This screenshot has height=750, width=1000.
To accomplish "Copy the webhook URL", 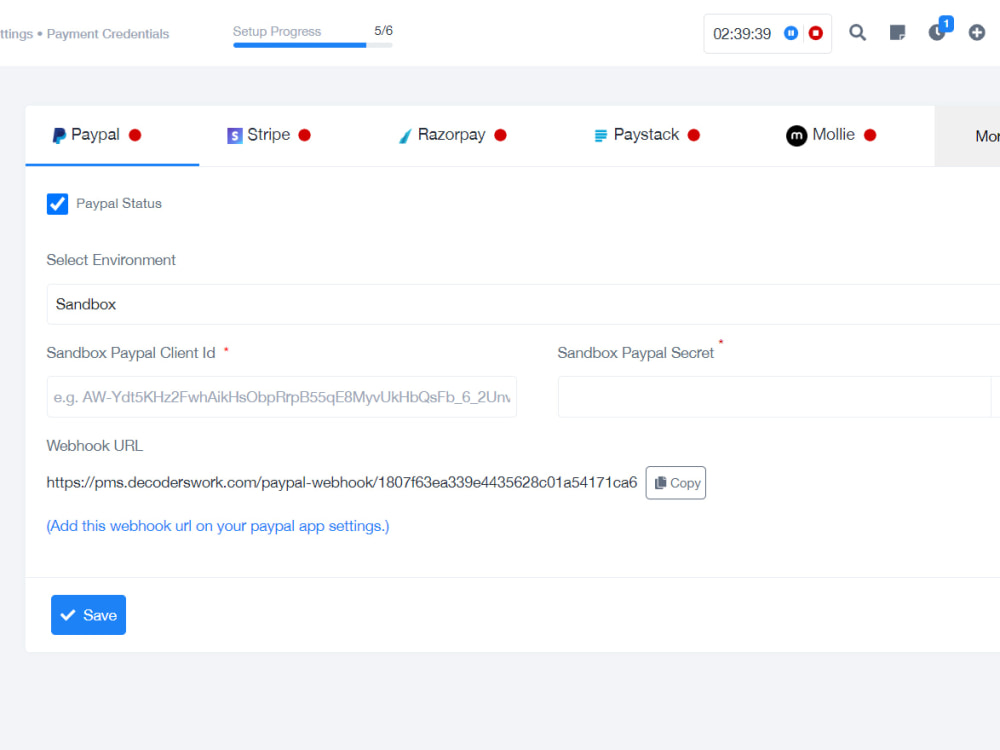I will pyautogui.click(x=676, y=483).
